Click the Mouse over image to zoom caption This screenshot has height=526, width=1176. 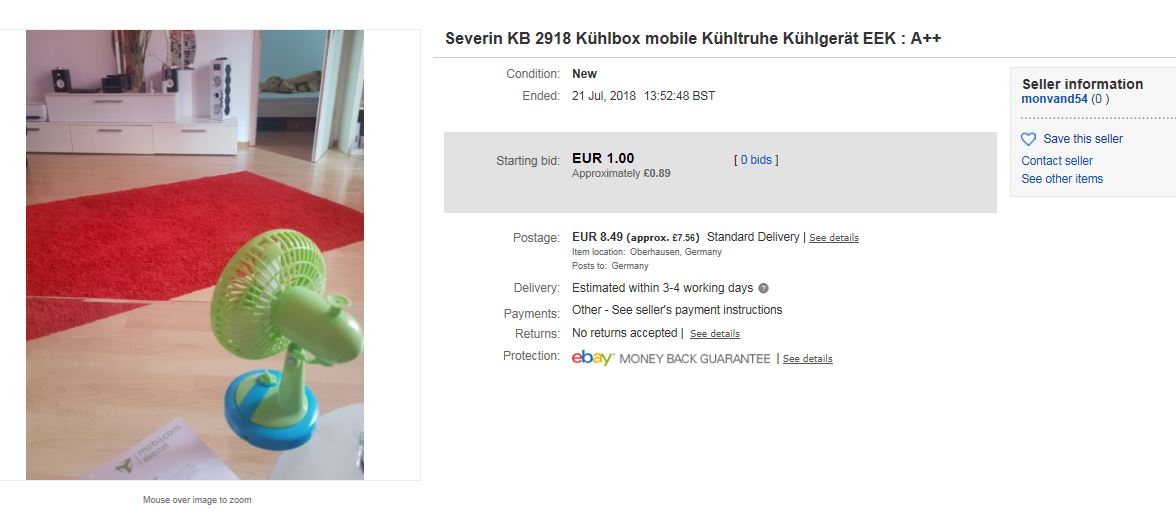tap(197, 500)
